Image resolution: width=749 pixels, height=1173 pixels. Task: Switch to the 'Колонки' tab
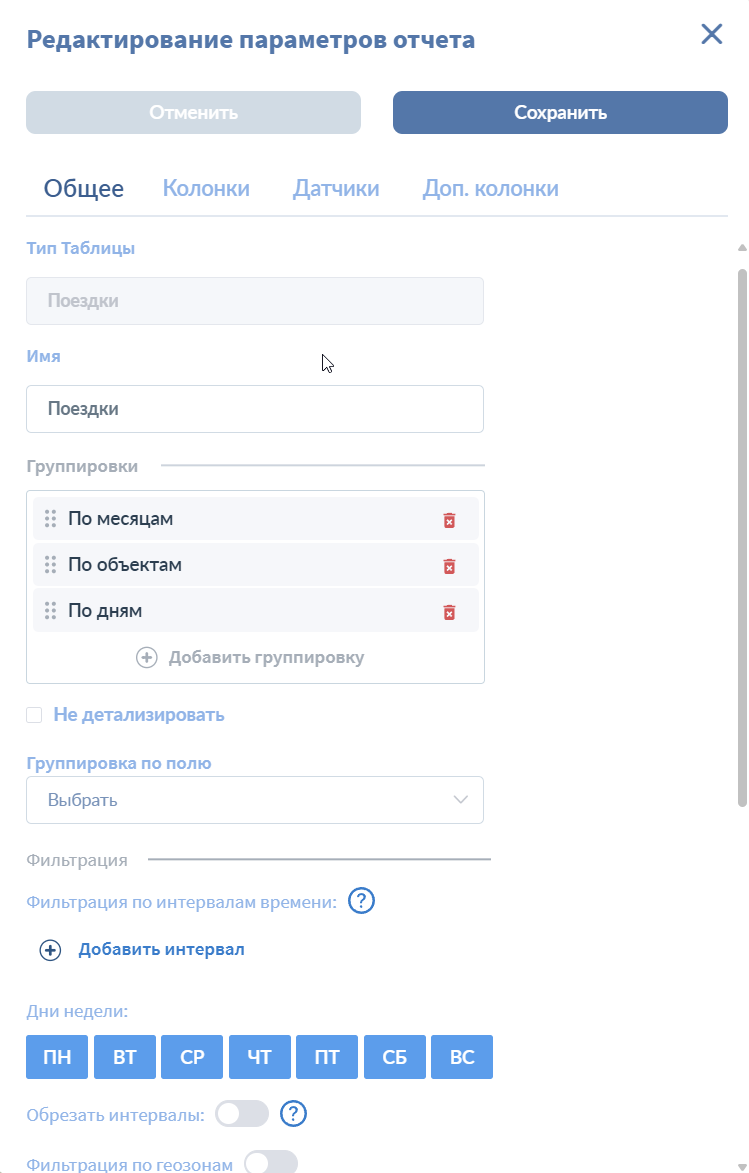pyautogui.click(x=206, y=188)
